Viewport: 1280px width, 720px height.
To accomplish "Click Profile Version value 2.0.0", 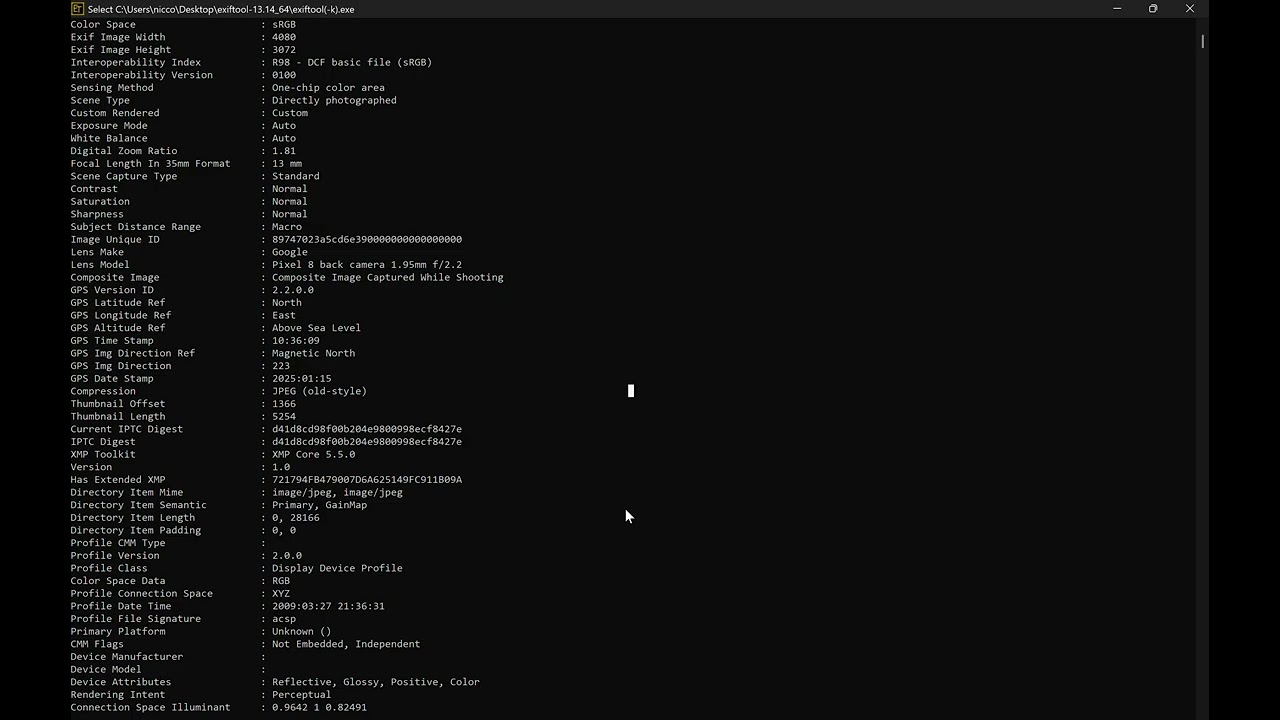I will (x=287, y=556).
